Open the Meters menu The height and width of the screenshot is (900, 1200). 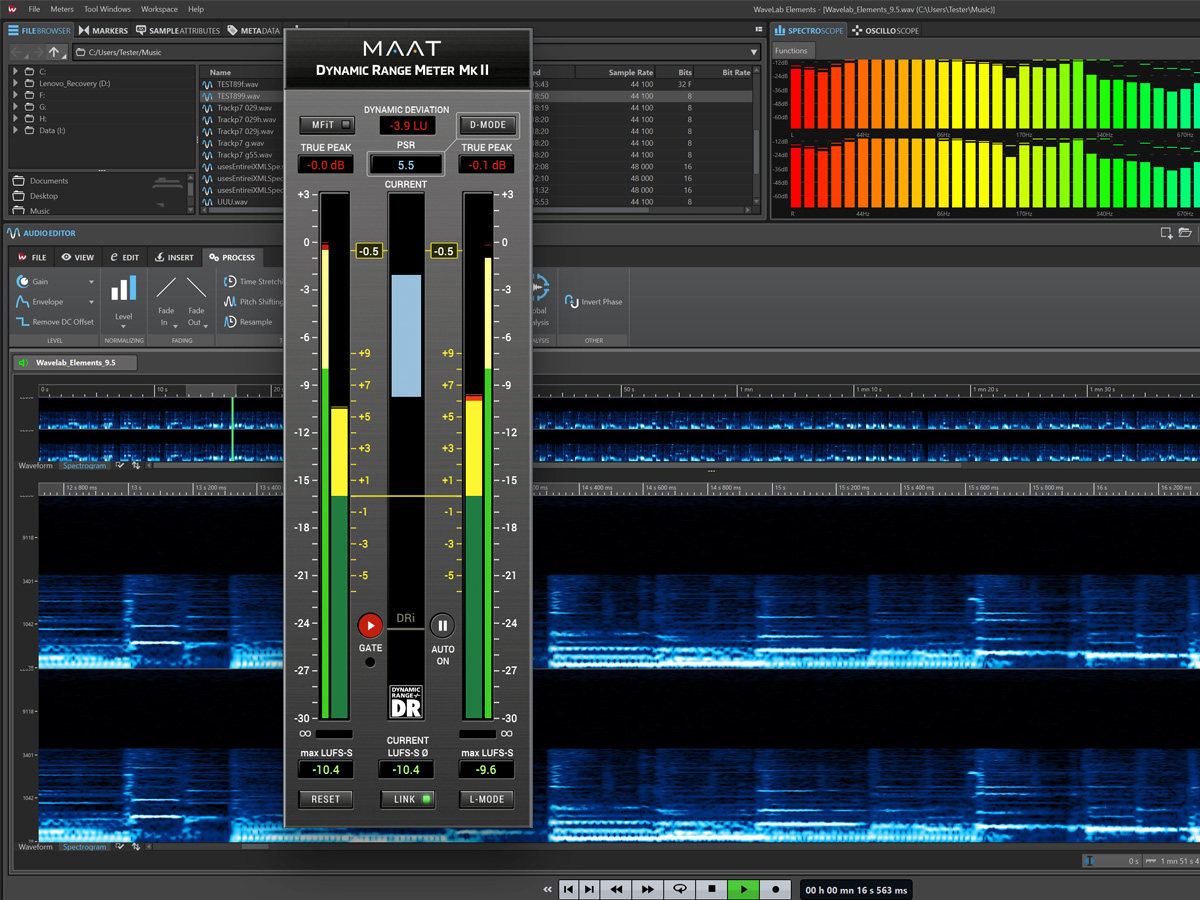(61, 9)
